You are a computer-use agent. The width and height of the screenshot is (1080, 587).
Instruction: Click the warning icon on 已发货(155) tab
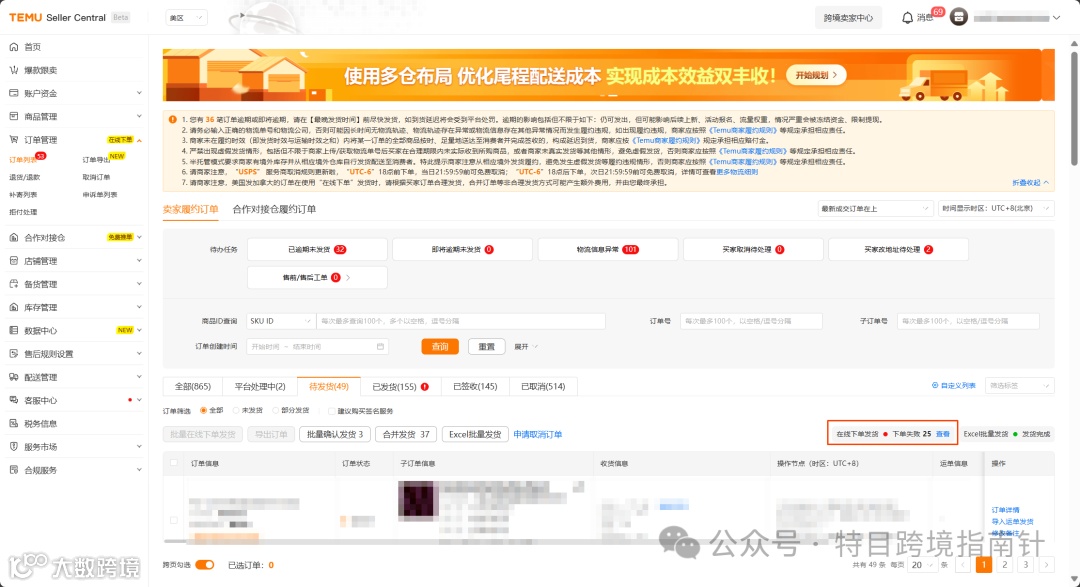coord(425,387)
